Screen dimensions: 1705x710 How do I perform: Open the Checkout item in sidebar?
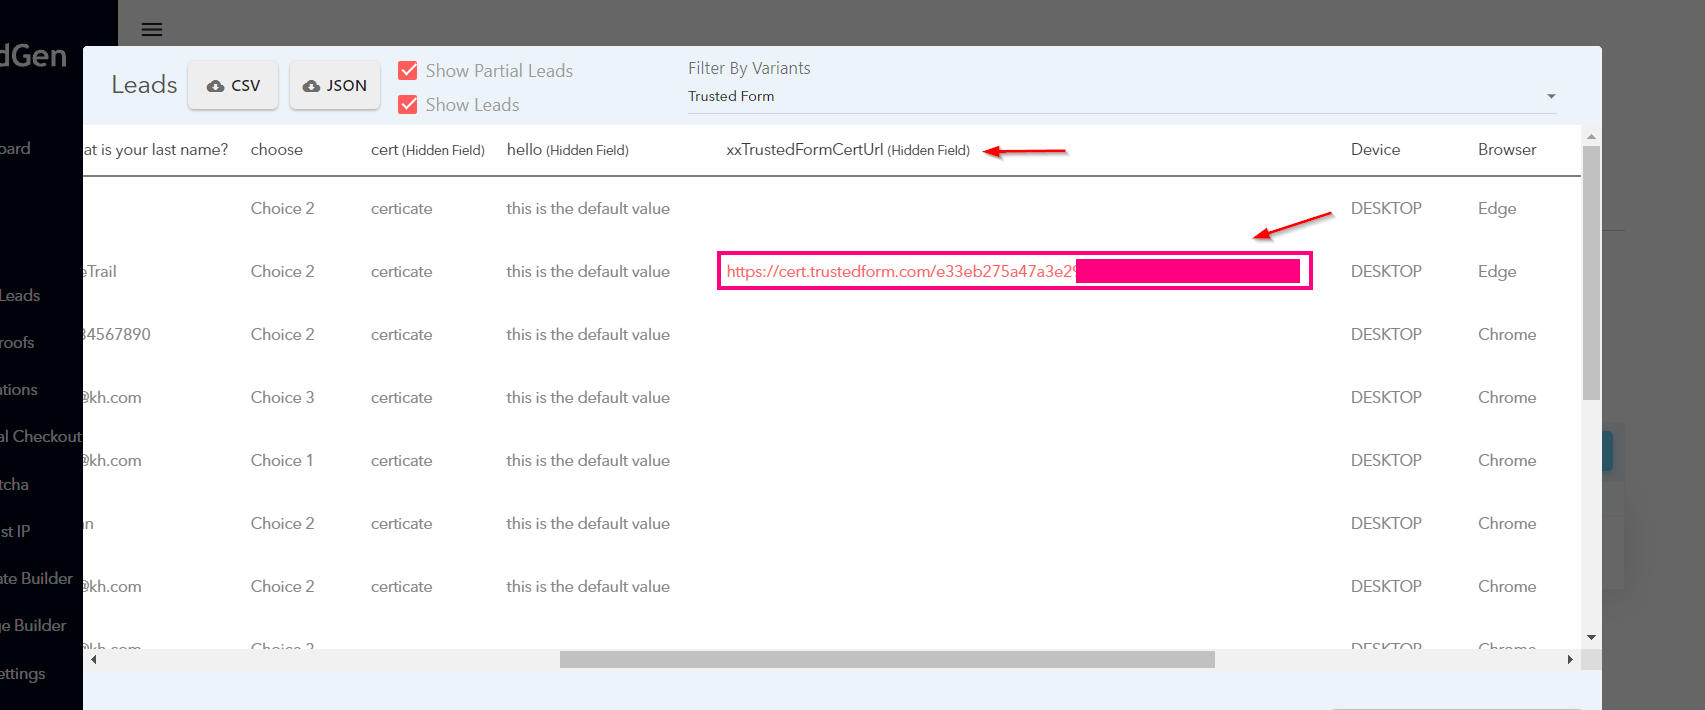41,436
